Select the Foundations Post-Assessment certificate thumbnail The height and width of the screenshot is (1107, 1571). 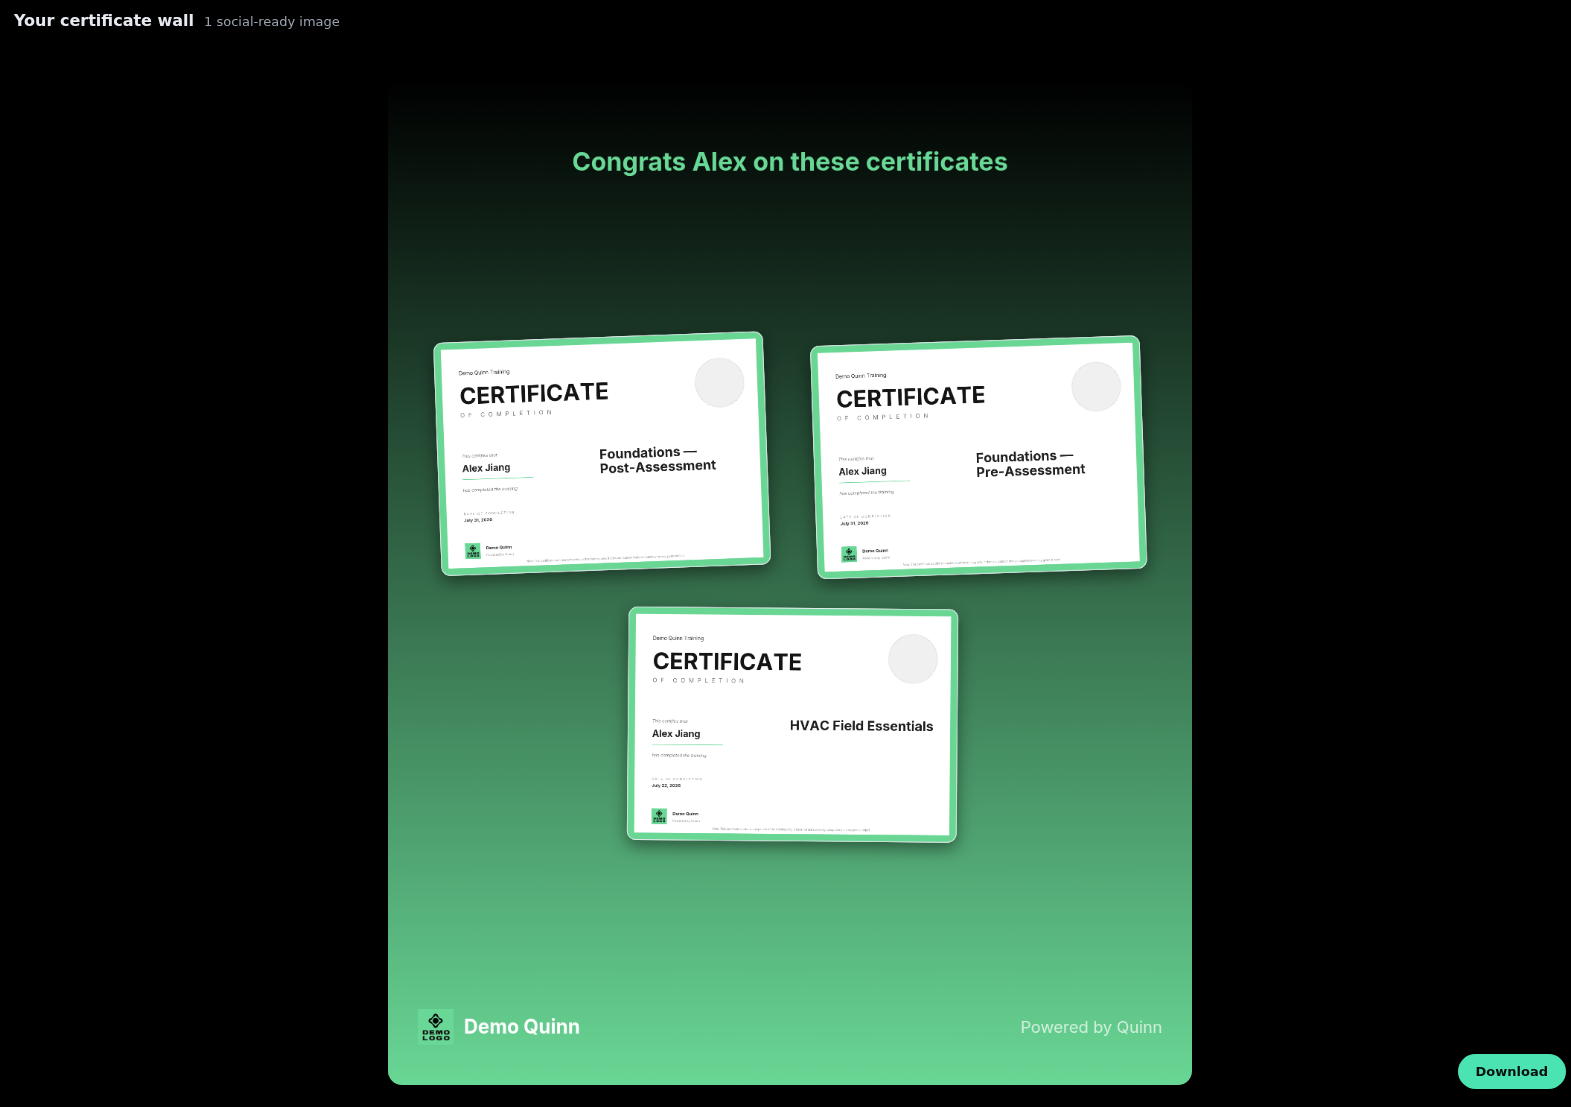pyautogui.click(x=602, y=454)
